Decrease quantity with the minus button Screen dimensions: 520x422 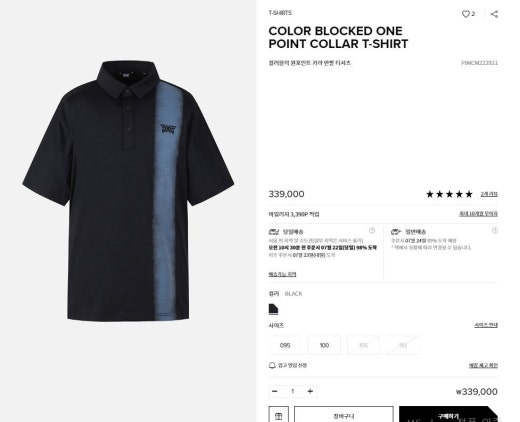275,391
